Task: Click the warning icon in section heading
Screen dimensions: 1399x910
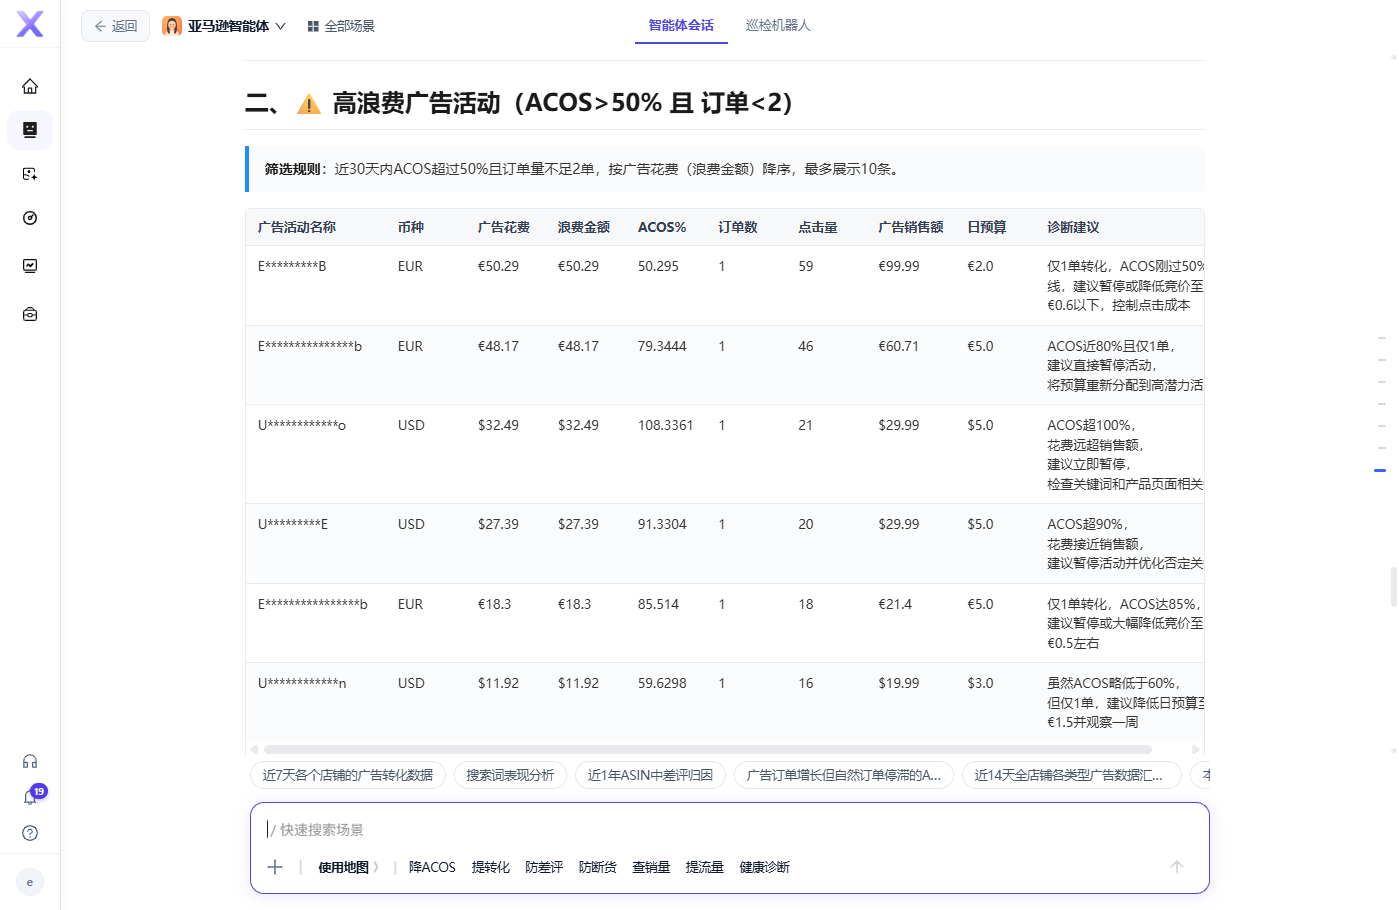Action: pos(309,103)
